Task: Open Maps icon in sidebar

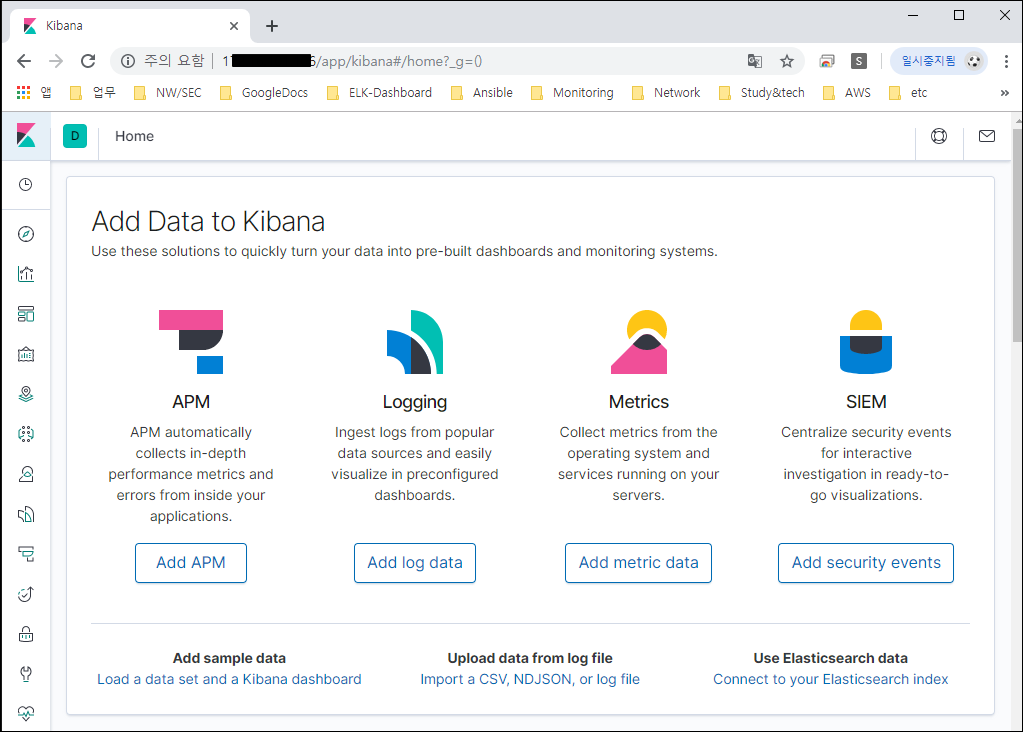Action: pyautogui.click(x=25, y=394)
